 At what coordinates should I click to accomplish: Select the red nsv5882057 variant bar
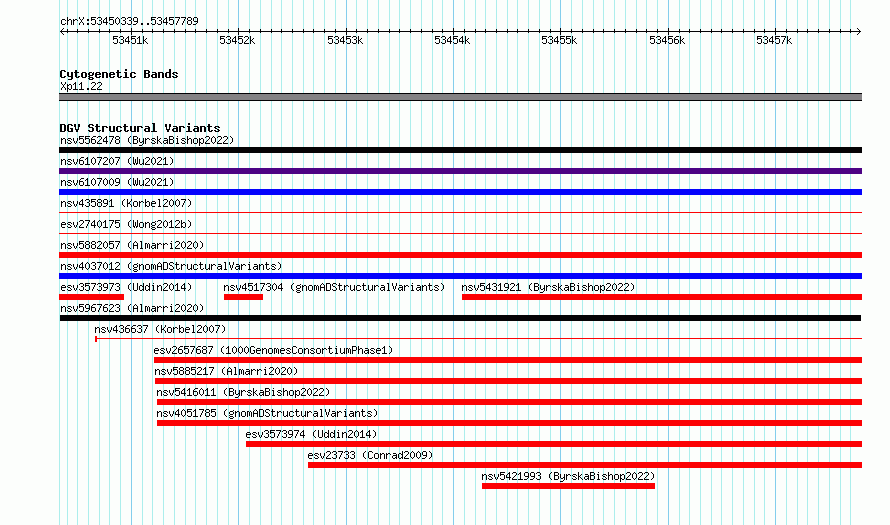click(460, 255)
